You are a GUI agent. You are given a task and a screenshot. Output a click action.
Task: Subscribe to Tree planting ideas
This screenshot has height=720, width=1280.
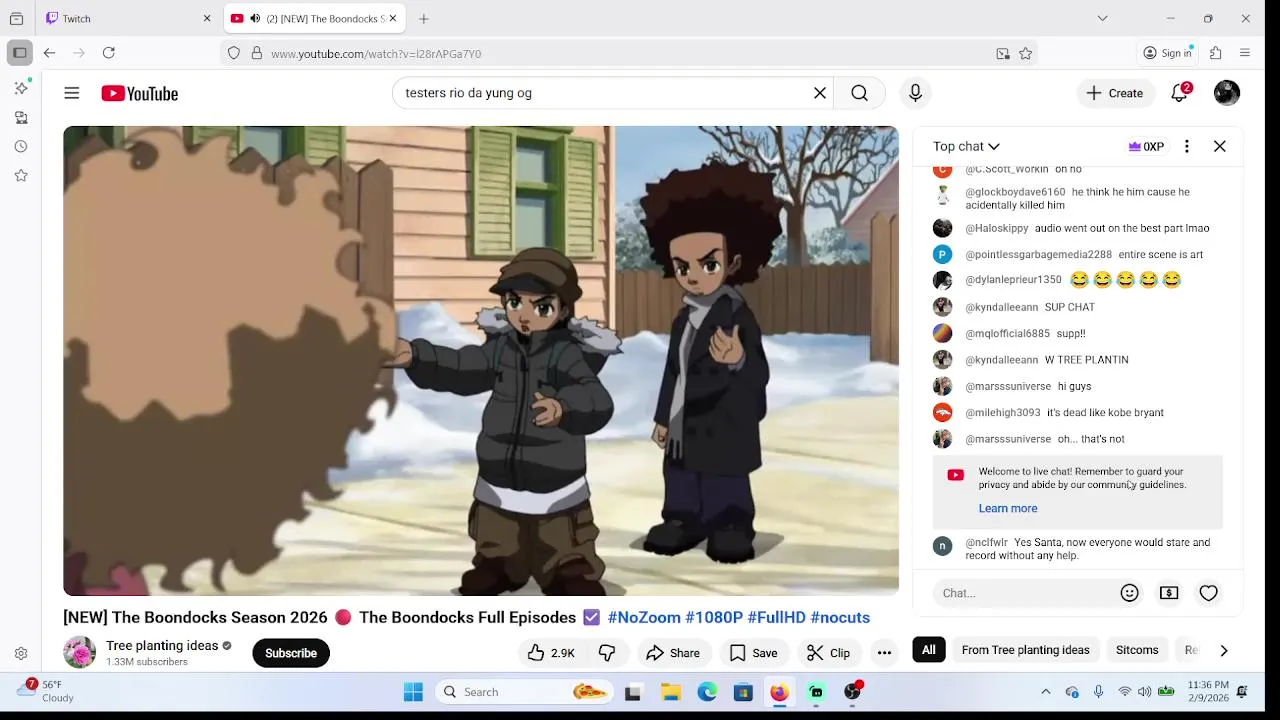pyautogui.click(x=291, y=653)
